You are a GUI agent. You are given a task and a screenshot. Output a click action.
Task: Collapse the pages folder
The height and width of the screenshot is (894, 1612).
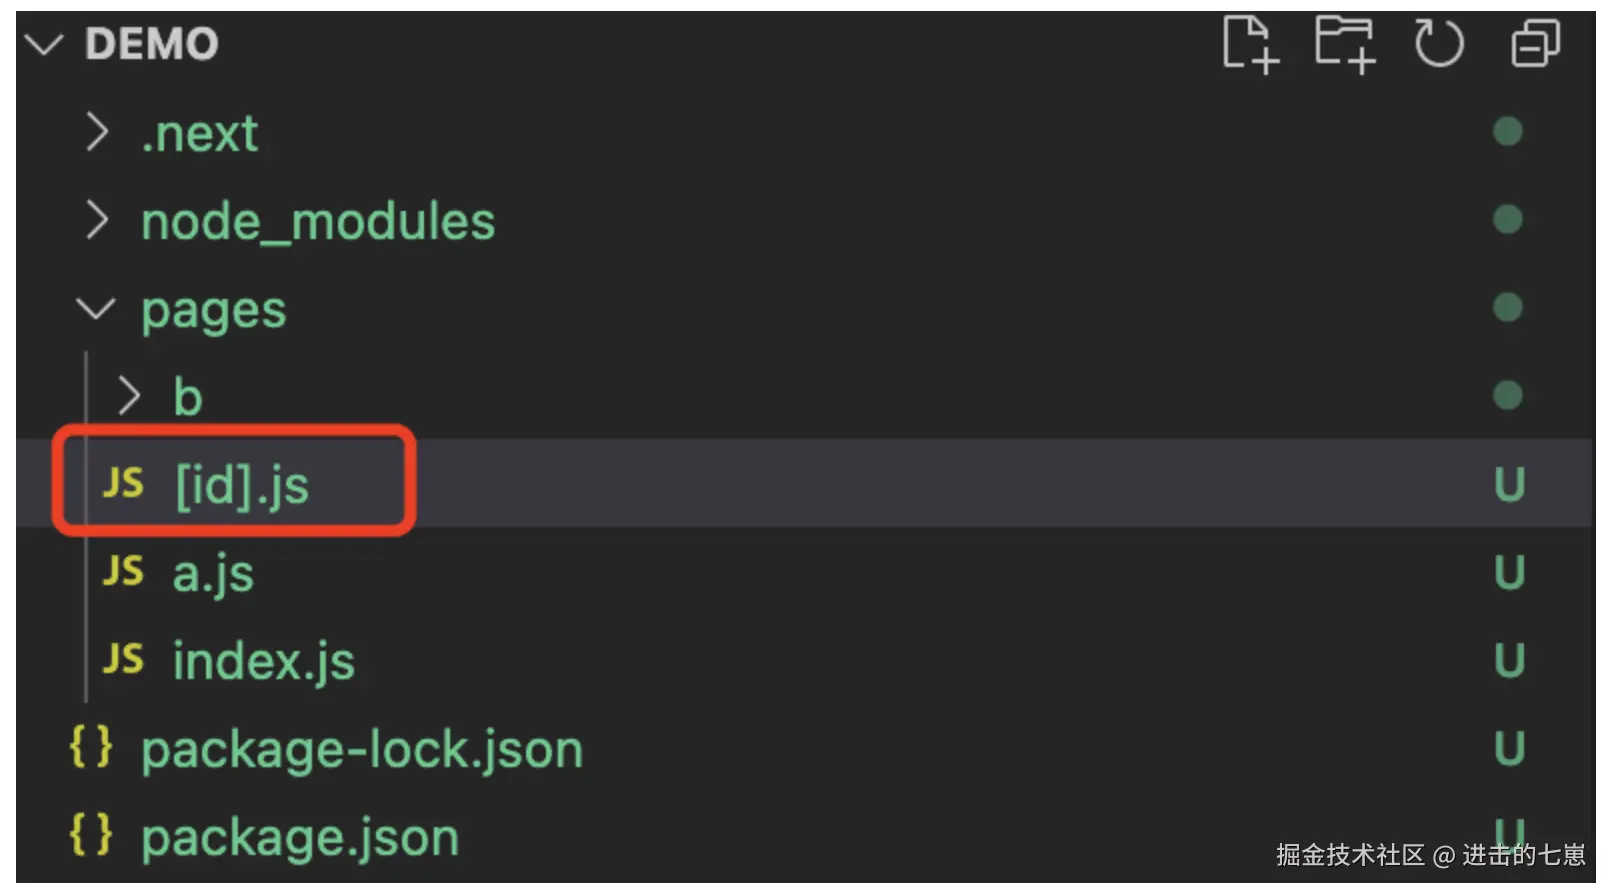[96, 309]
